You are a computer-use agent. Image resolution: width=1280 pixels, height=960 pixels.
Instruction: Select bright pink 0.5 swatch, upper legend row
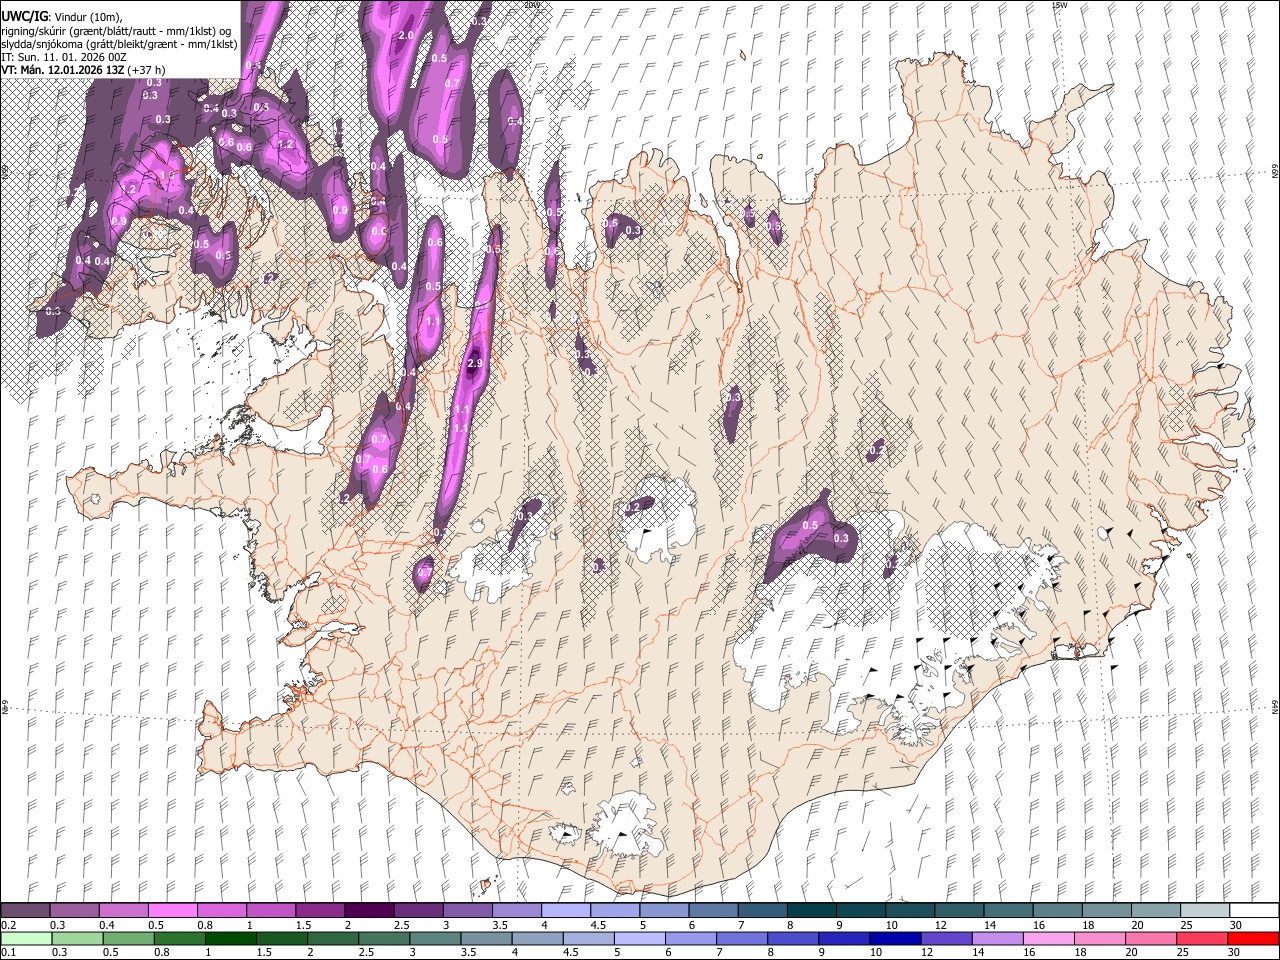tap(172, 910)
